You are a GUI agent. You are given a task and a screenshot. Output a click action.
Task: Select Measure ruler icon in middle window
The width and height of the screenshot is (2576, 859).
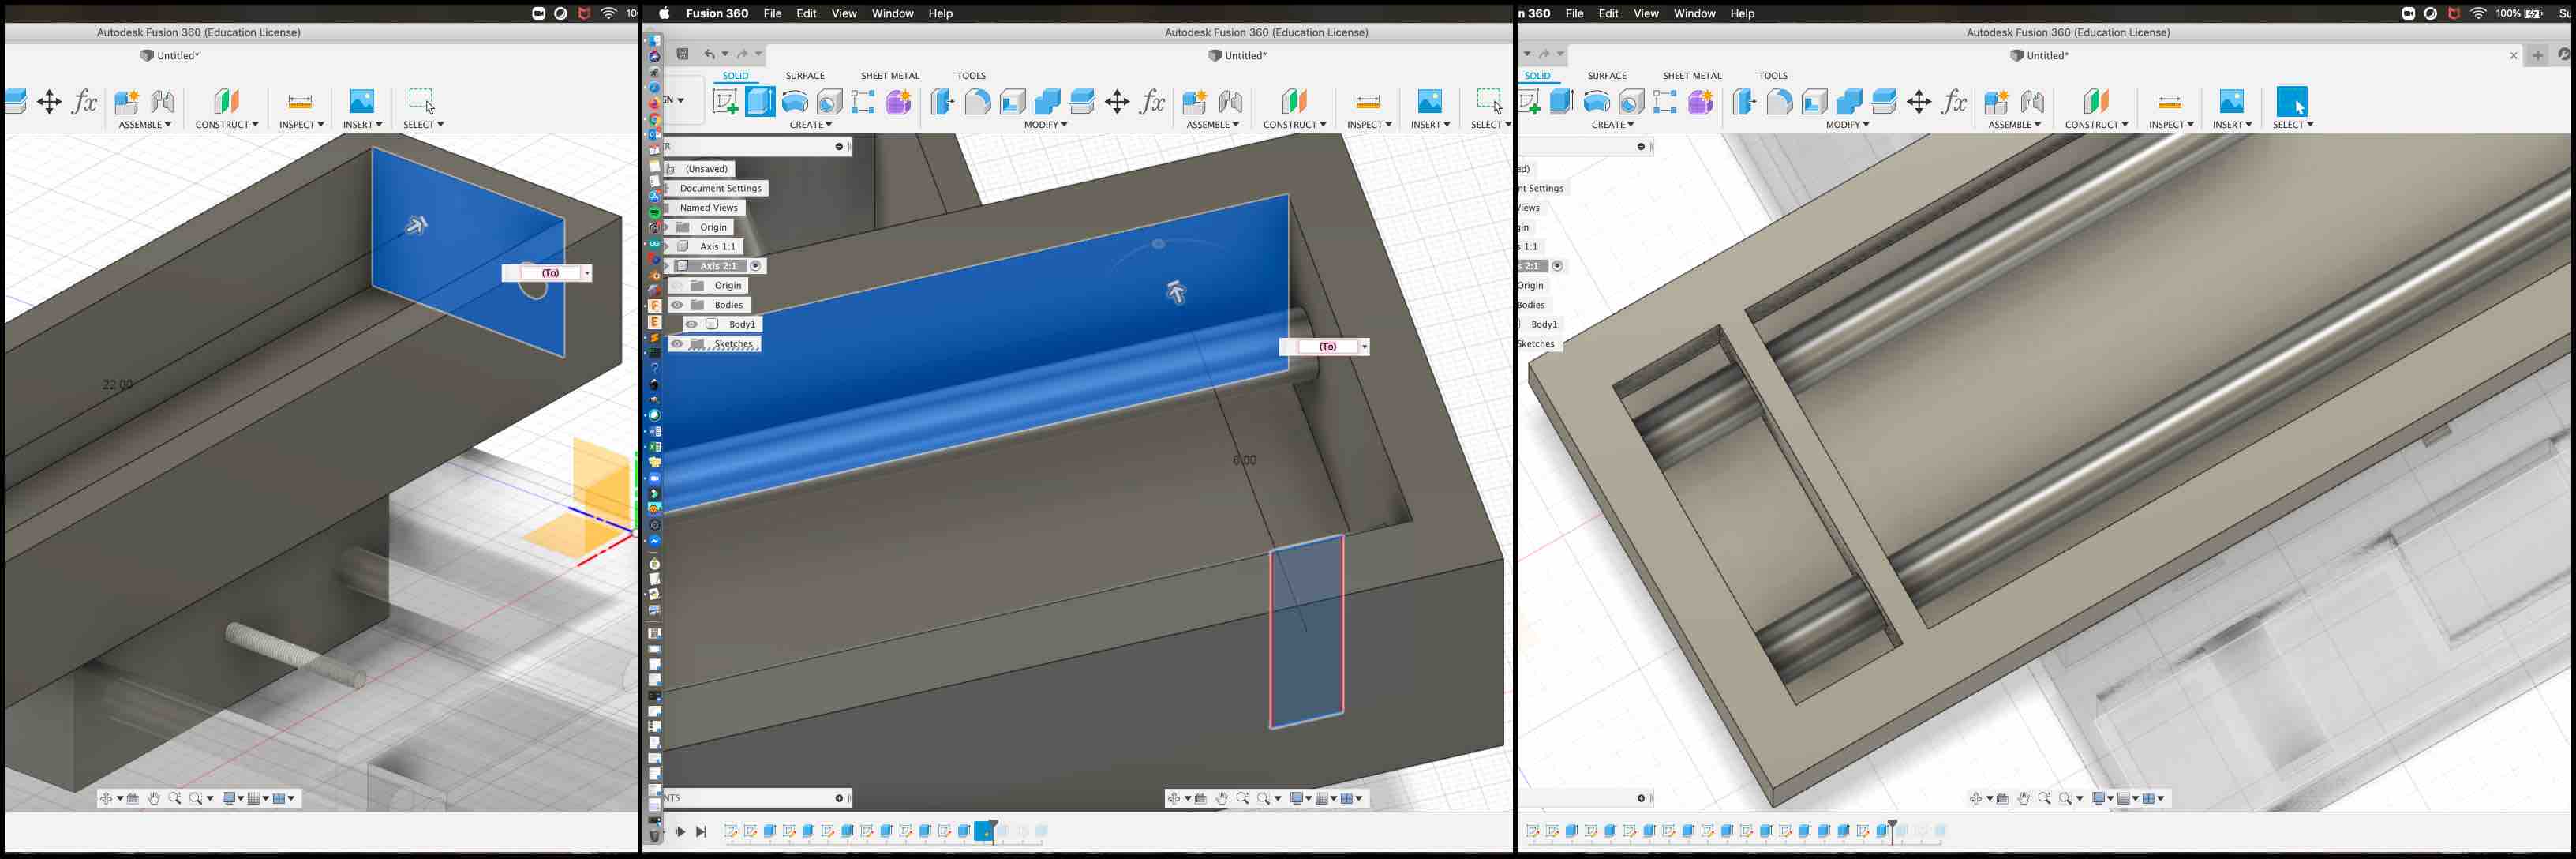coord(1368,101)
